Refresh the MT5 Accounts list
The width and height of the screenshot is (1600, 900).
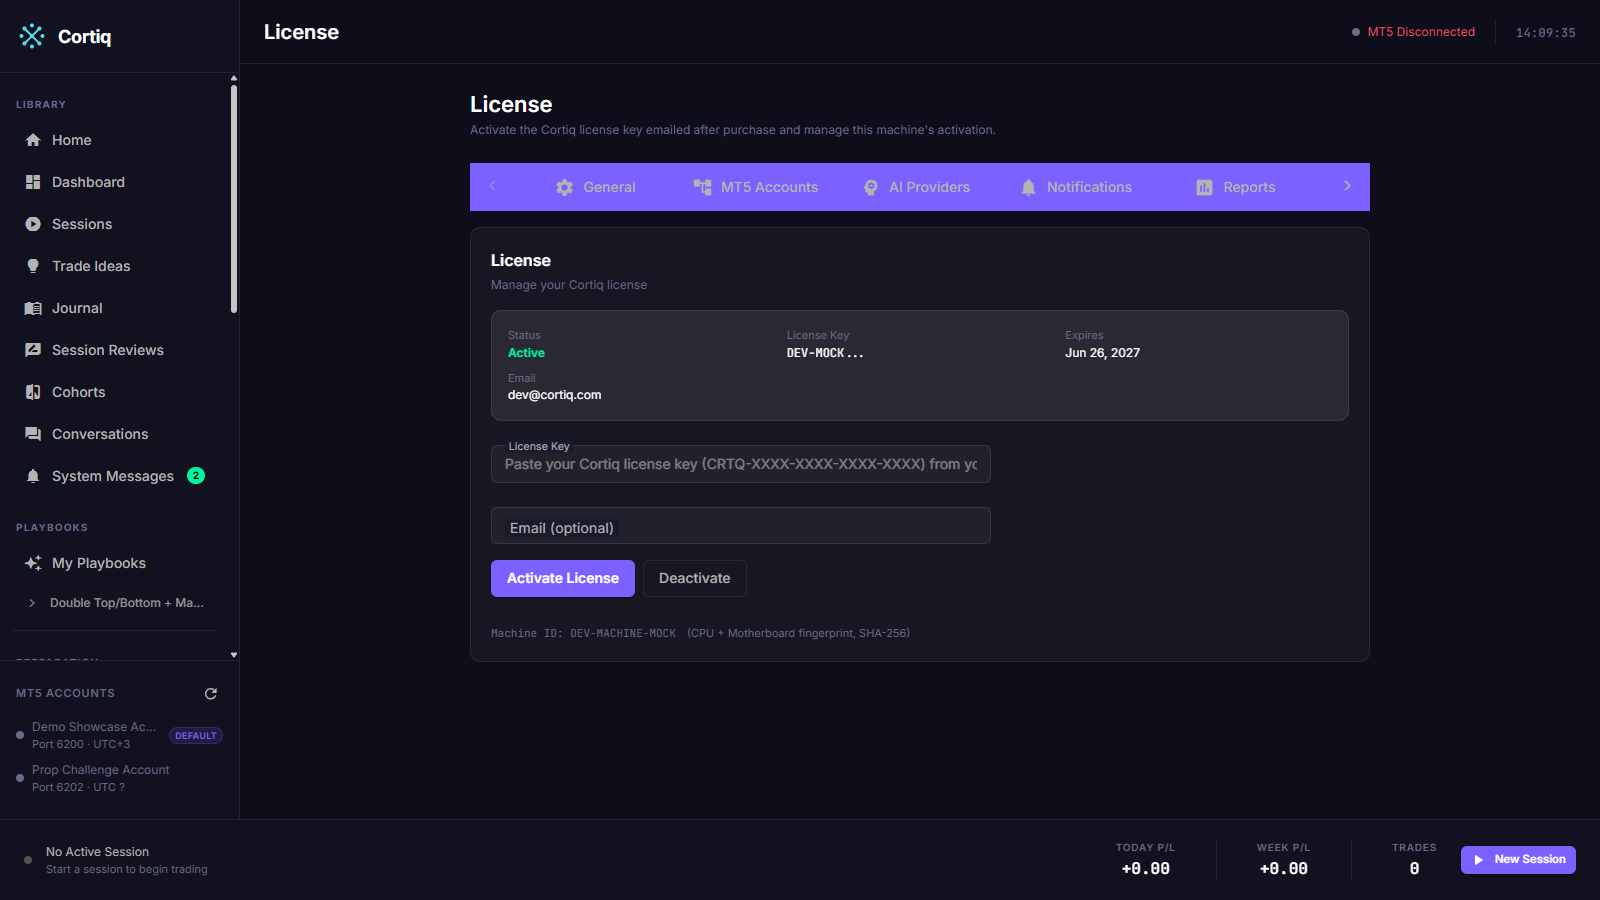click(211, 693)
